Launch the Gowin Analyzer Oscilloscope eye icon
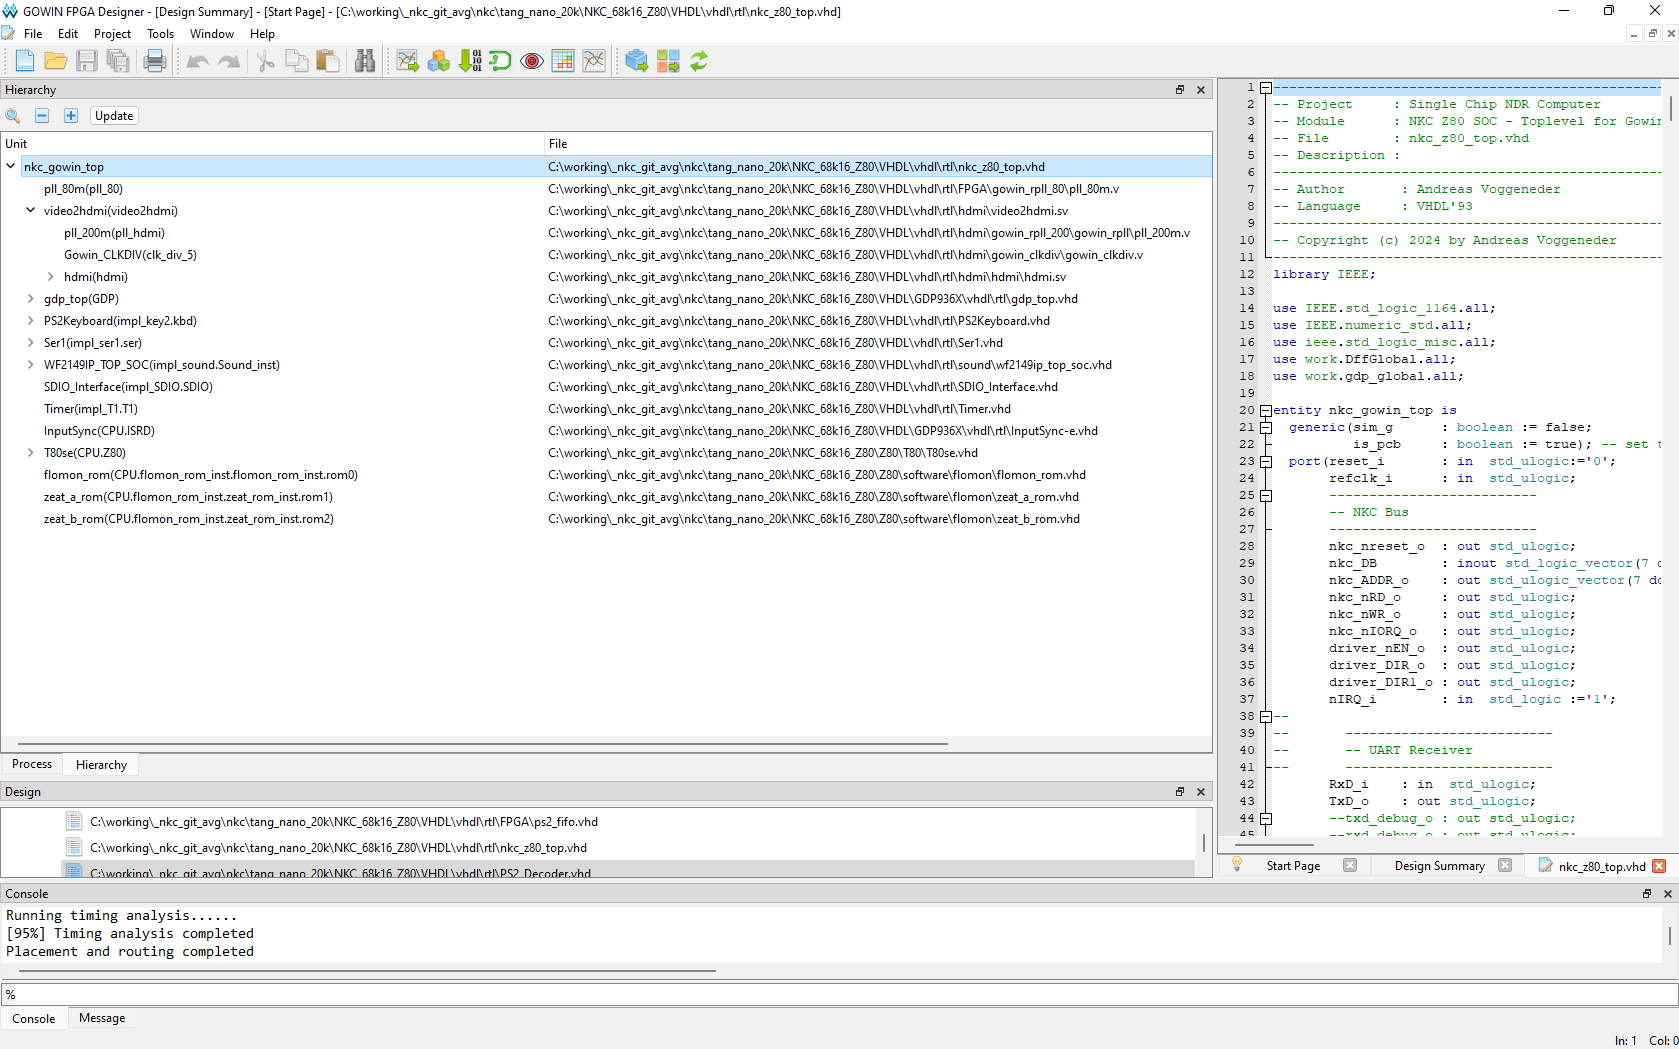The width and height of the screenshot is (1679, 1049). (x=532, y=61)
